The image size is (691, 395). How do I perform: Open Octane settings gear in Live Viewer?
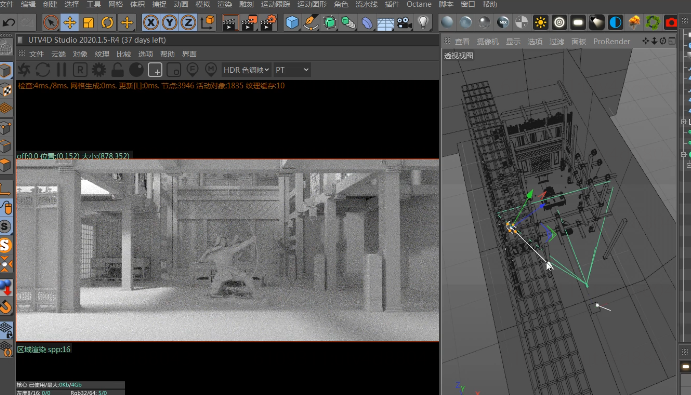pos(99,70)
